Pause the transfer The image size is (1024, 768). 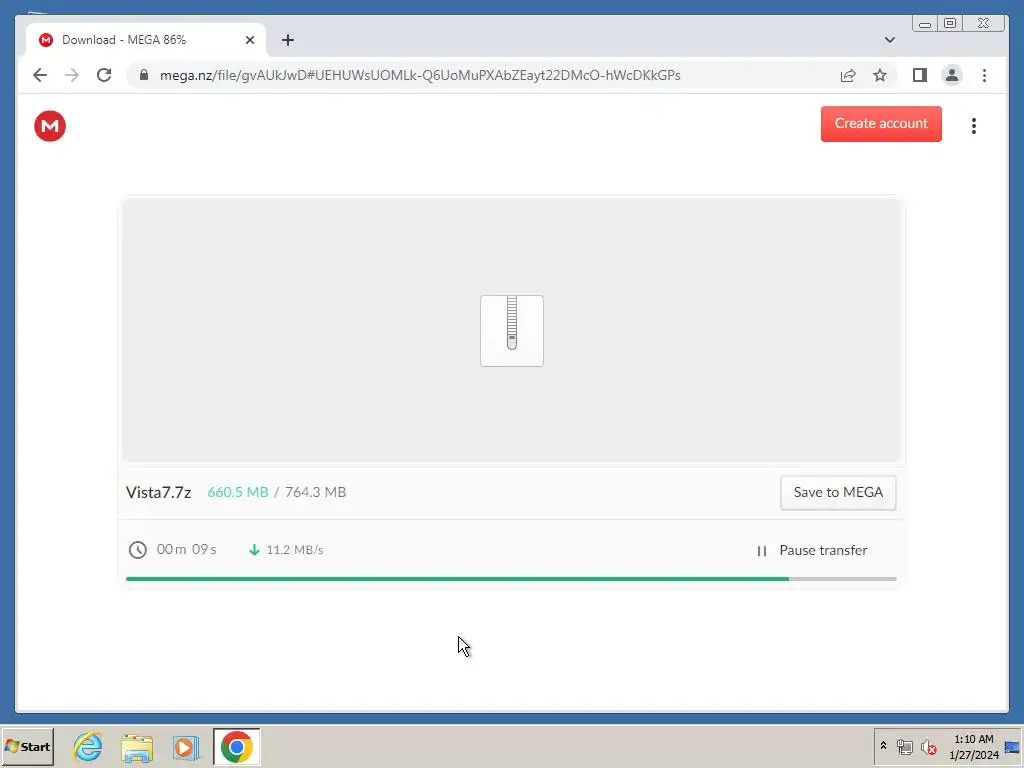[x=812, y=551]
